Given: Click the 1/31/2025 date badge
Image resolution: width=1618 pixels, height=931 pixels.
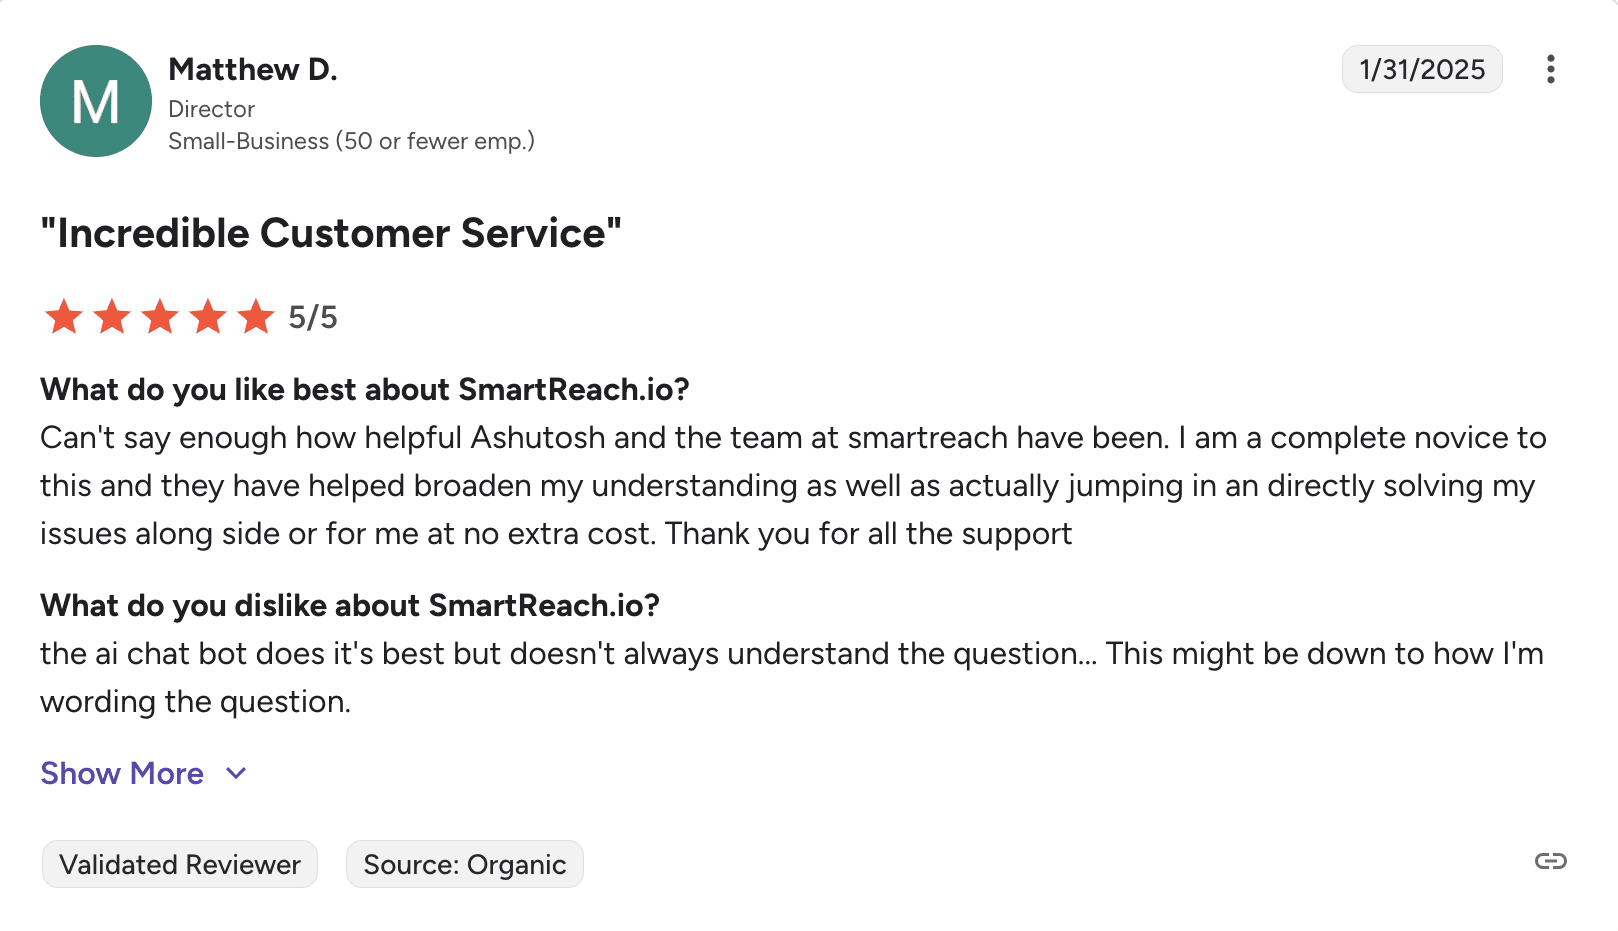Looking at the screenshot, I should pos(1422,69).
